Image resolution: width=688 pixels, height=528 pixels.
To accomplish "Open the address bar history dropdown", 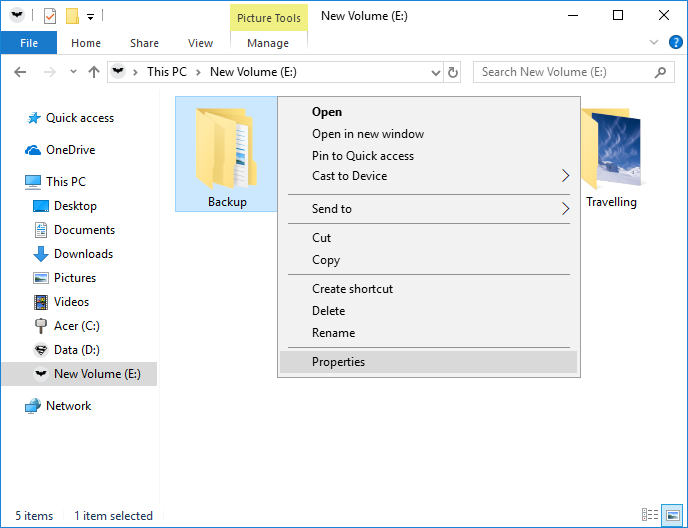I will point(435,72).
